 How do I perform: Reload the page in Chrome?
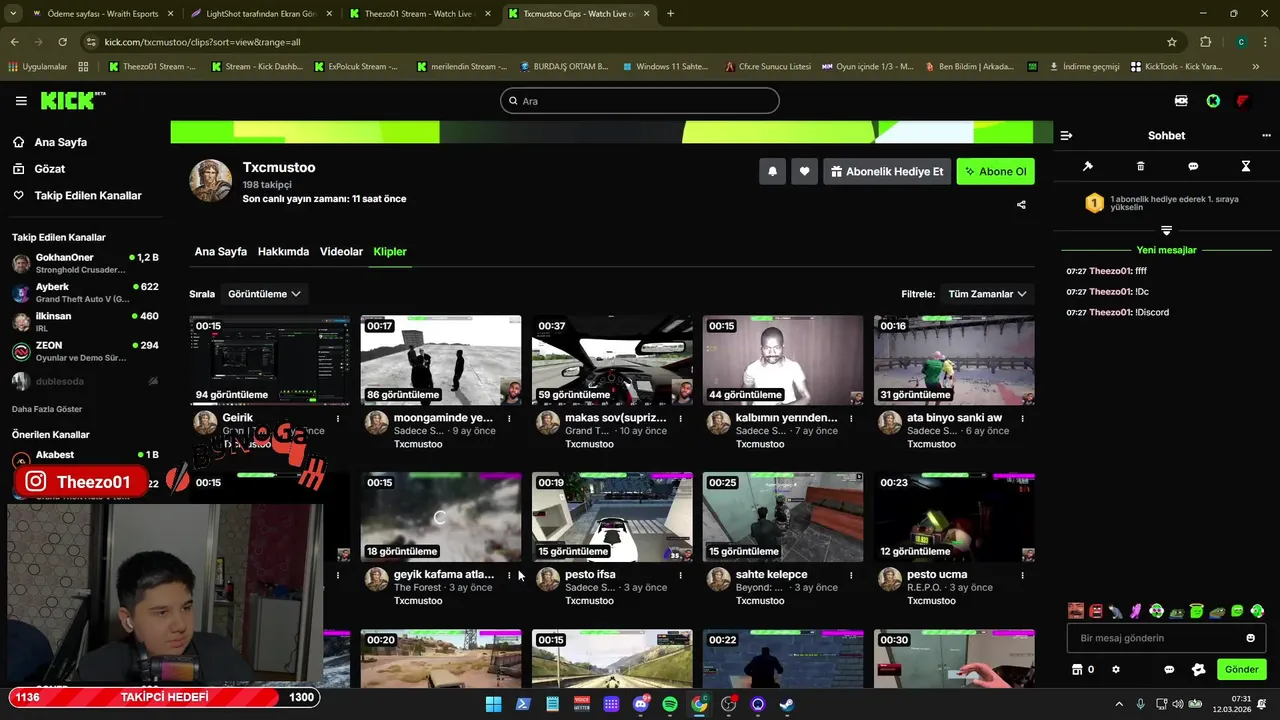point(62,42)
